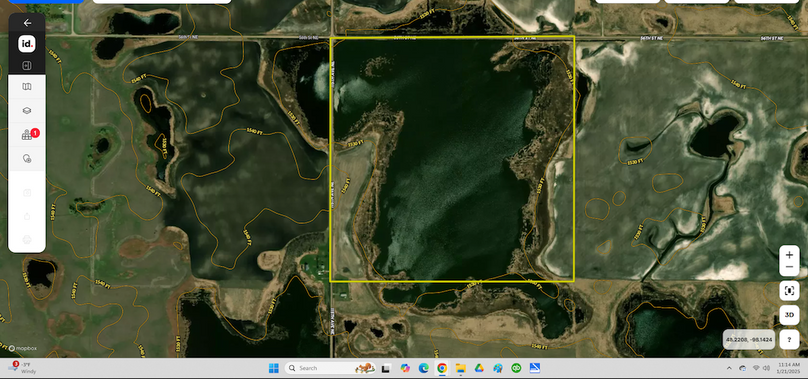
Task: Click the add-location circle icon
Action: tap(27, 159)
